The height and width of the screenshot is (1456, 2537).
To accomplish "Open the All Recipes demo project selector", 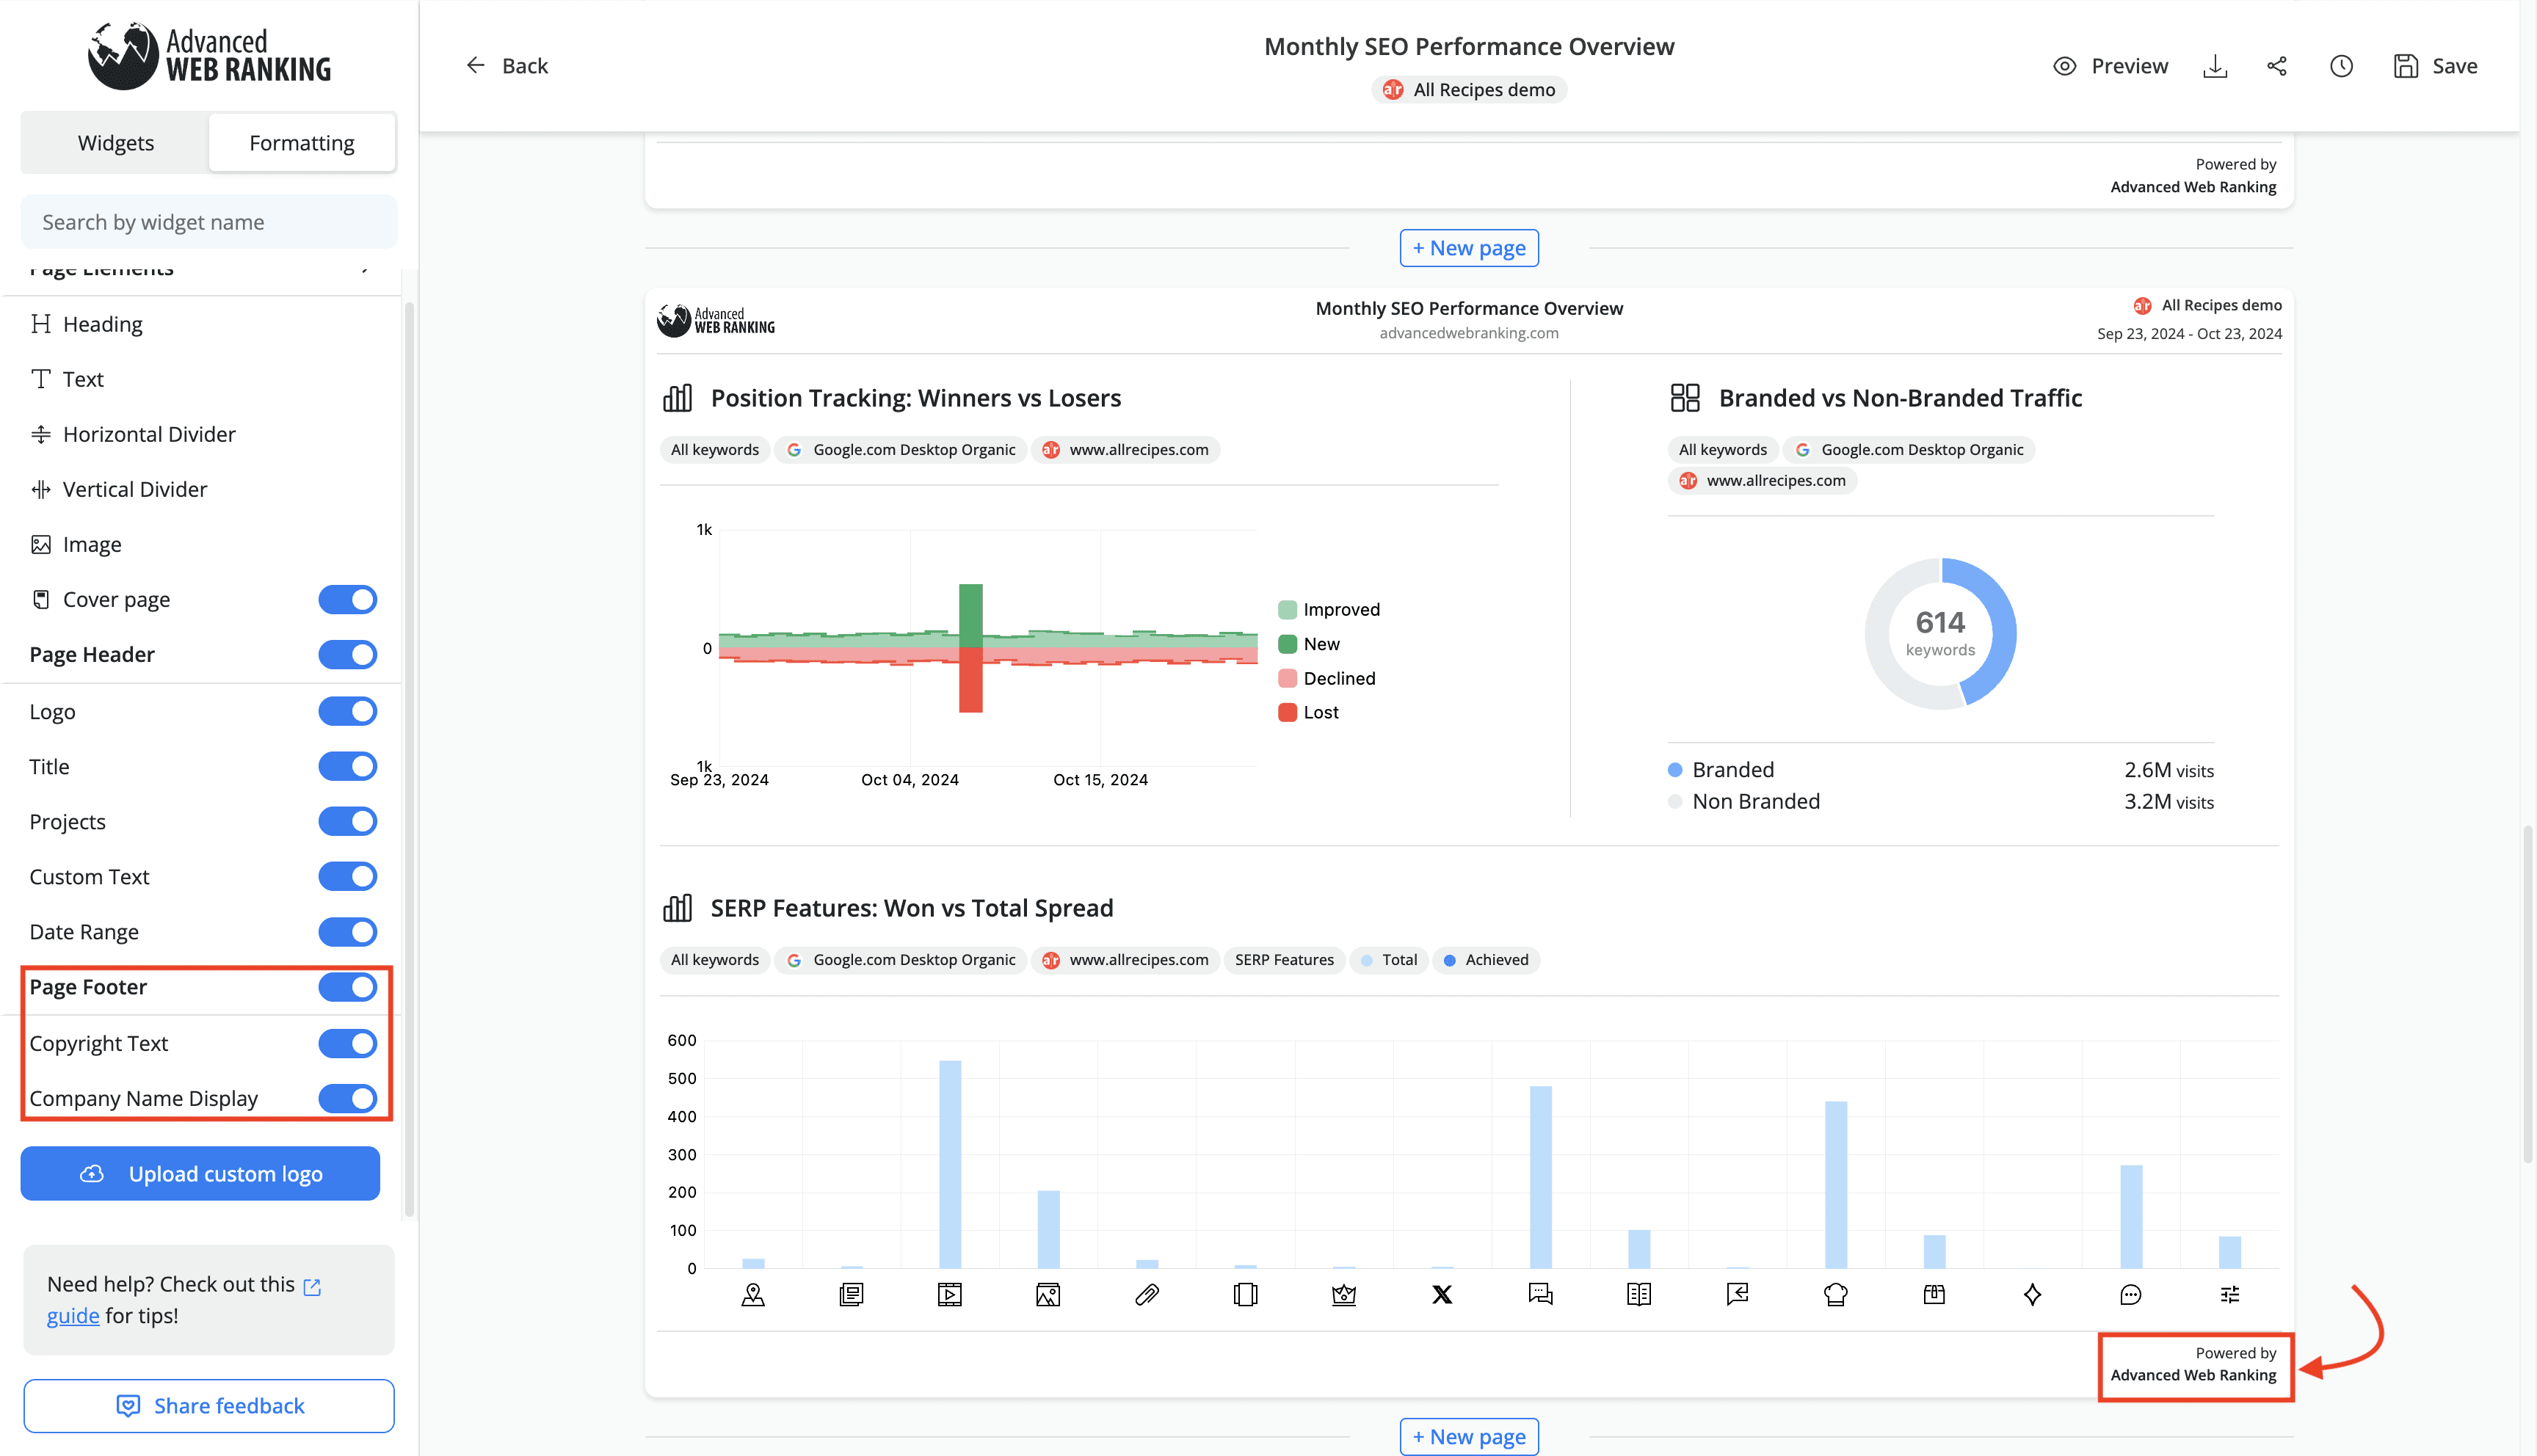I will (x=1469, y=90).
